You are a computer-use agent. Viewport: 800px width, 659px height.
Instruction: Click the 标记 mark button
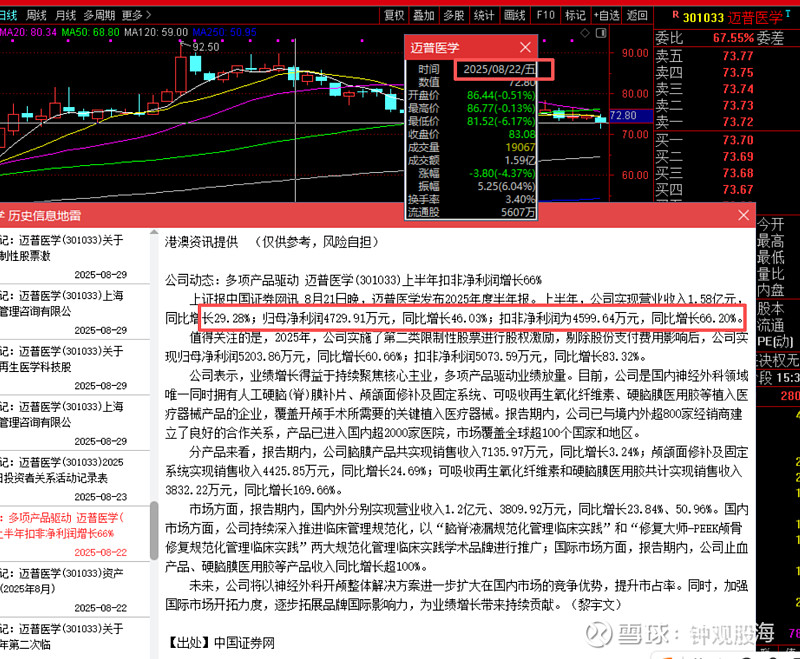tap(575, 15)
